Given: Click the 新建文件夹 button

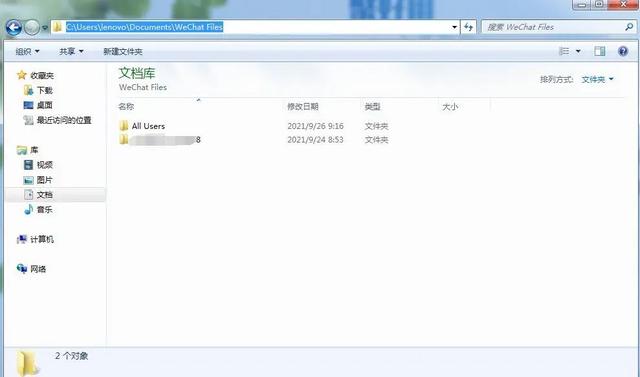Looking at the screenshot, I should point(123,51).
